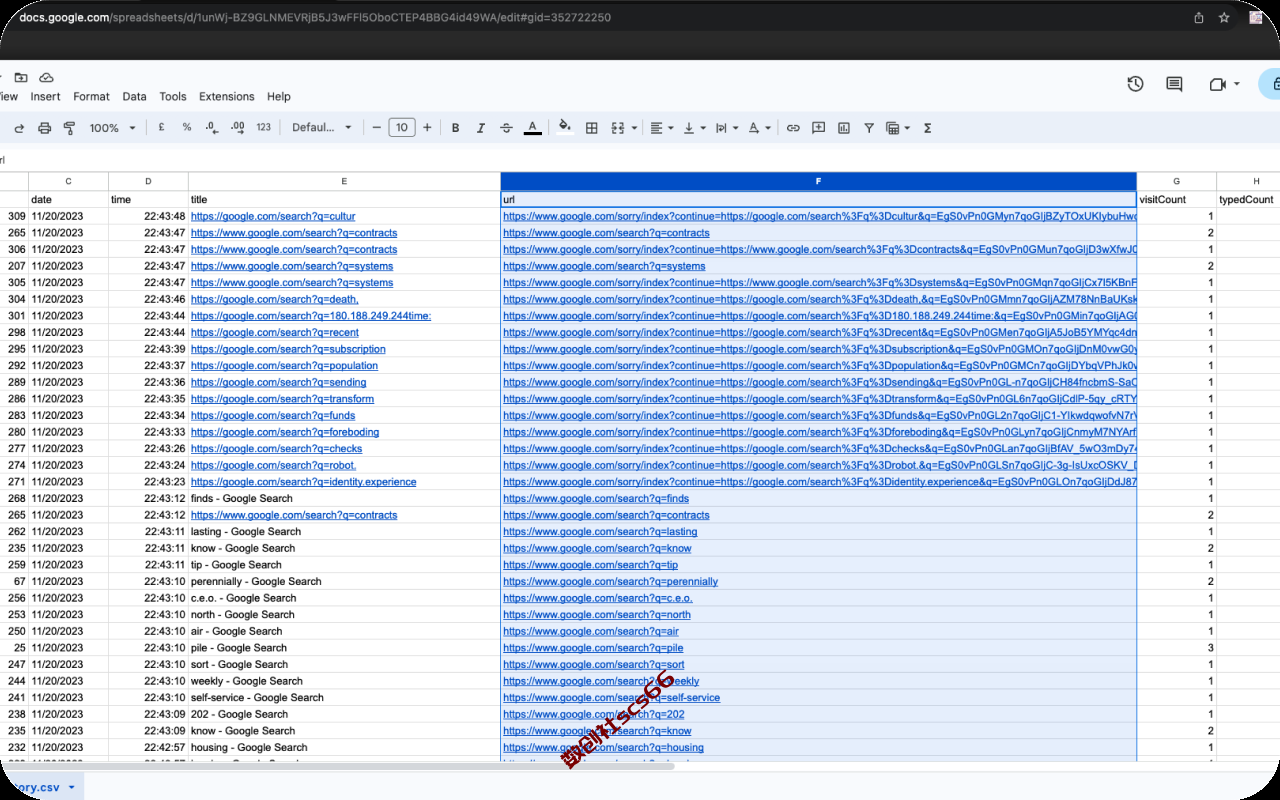Click the browser profile avatar
This screenshot has width=1280, height=800.
(x=1256, y=17)
